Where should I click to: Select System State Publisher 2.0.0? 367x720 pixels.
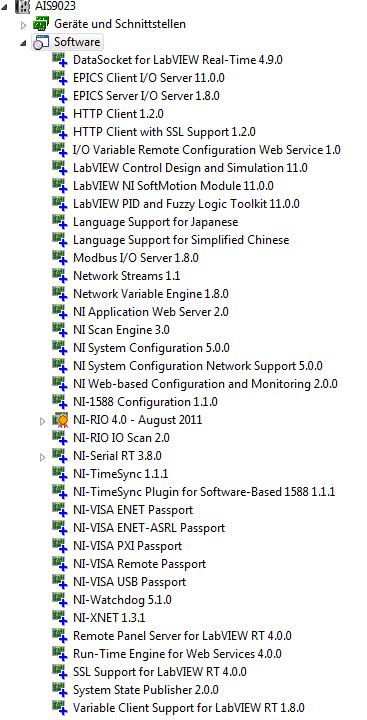pyautogui.click(x=146, y=690)
